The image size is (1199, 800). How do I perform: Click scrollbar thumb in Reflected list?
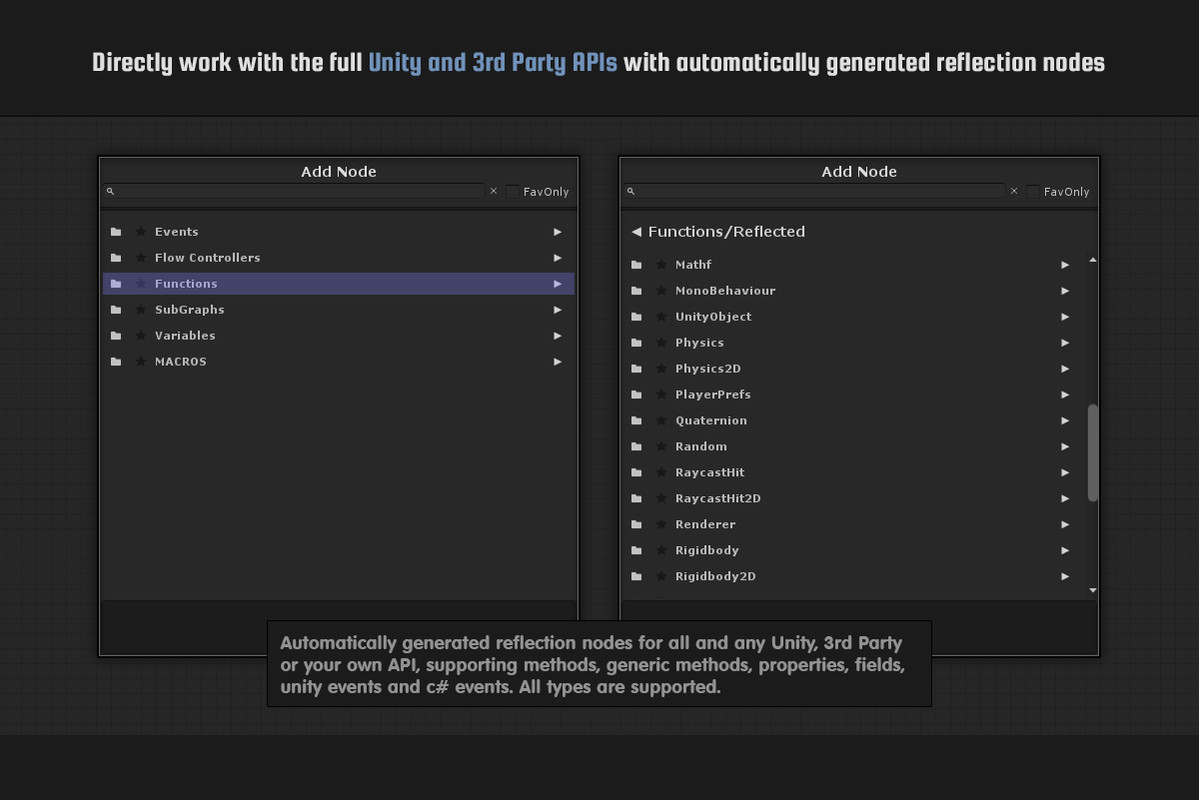(x=1093, y=453)
